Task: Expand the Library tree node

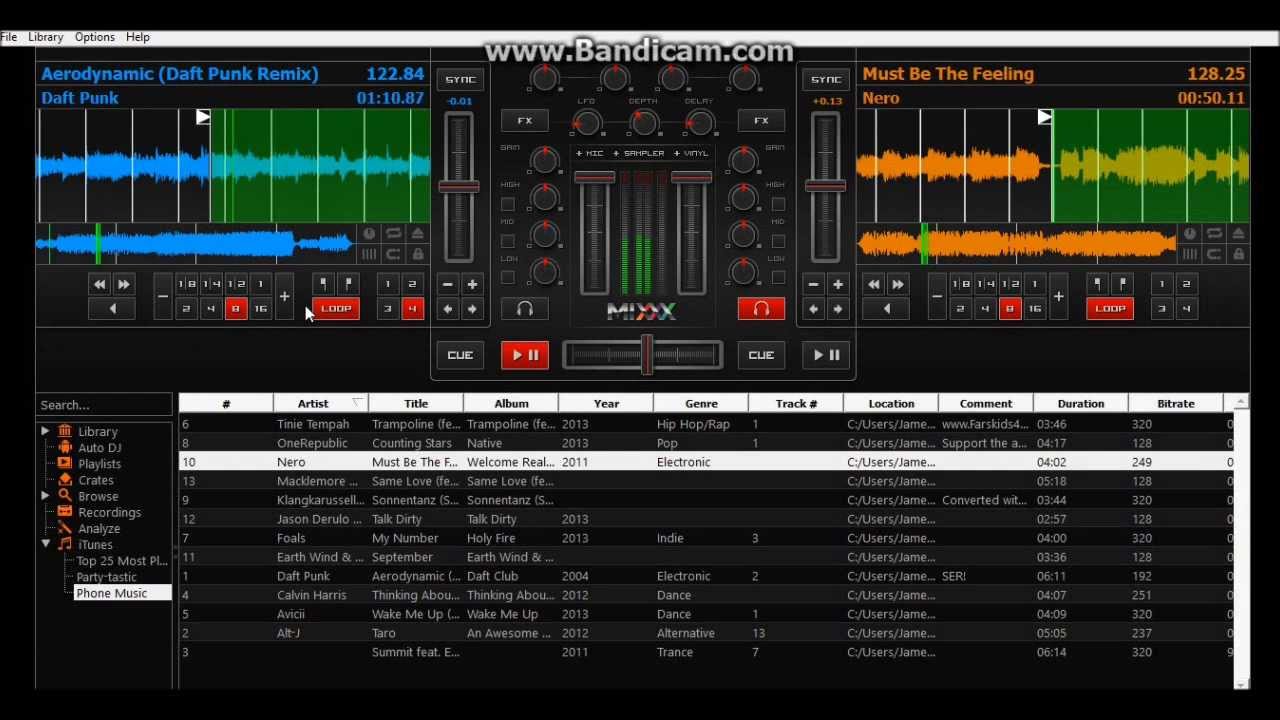Action: (45, 431)
